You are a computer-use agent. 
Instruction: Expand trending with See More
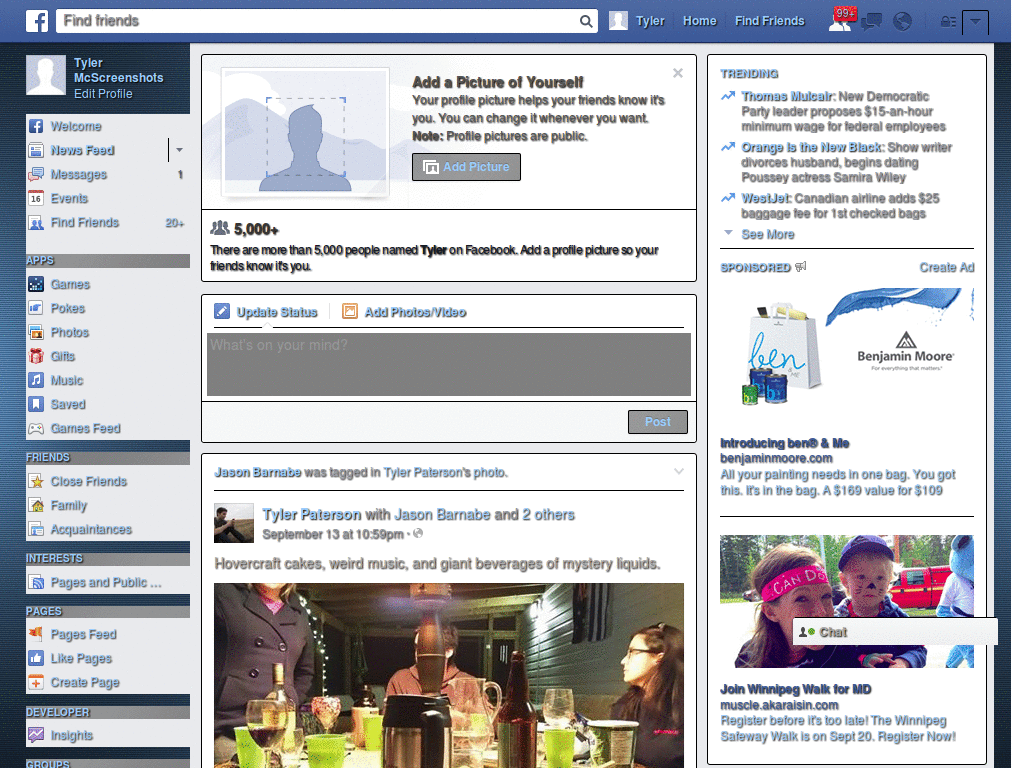pos(767,234)
